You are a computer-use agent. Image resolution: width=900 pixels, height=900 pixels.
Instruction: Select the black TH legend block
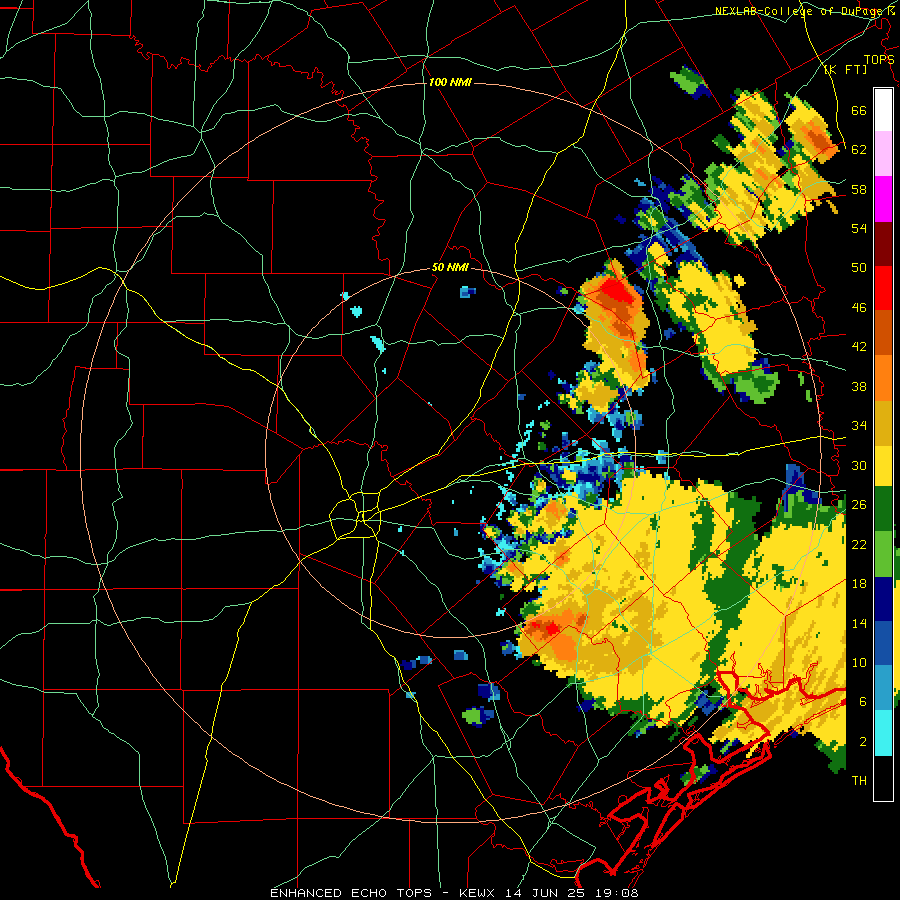tap(883, 778)
